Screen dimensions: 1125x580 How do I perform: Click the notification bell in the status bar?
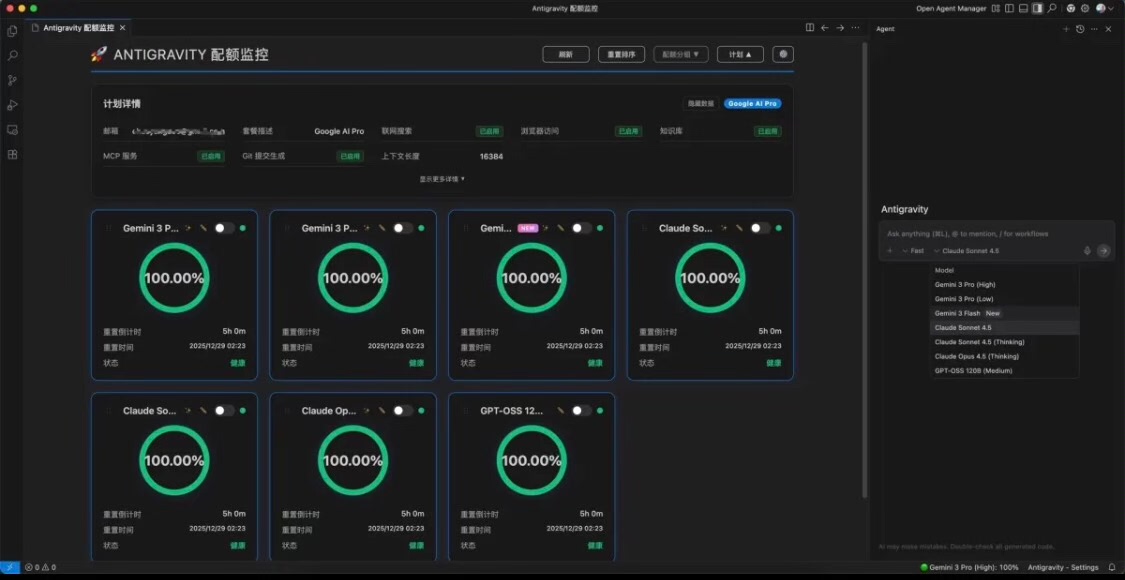tap(1111, 567)
